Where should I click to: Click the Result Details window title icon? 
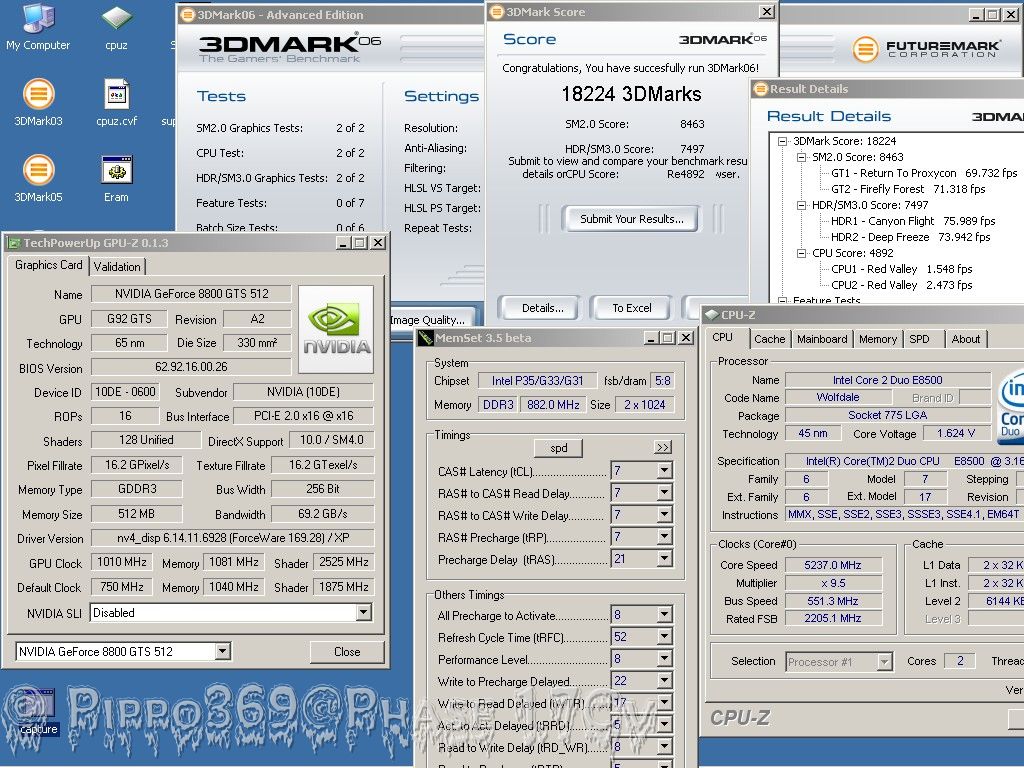(x=760, y=89)
